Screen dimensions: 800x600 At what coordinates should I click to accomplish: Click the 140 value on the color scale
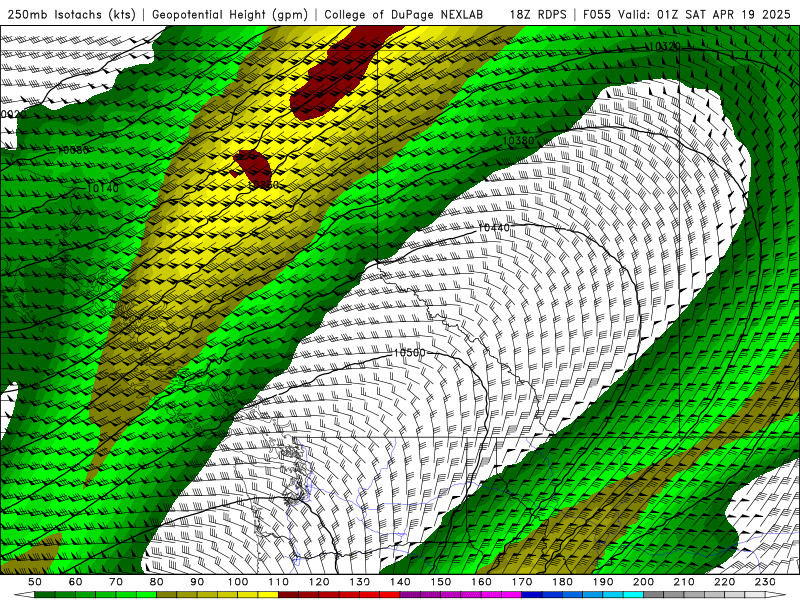click(x=400, y=582)
